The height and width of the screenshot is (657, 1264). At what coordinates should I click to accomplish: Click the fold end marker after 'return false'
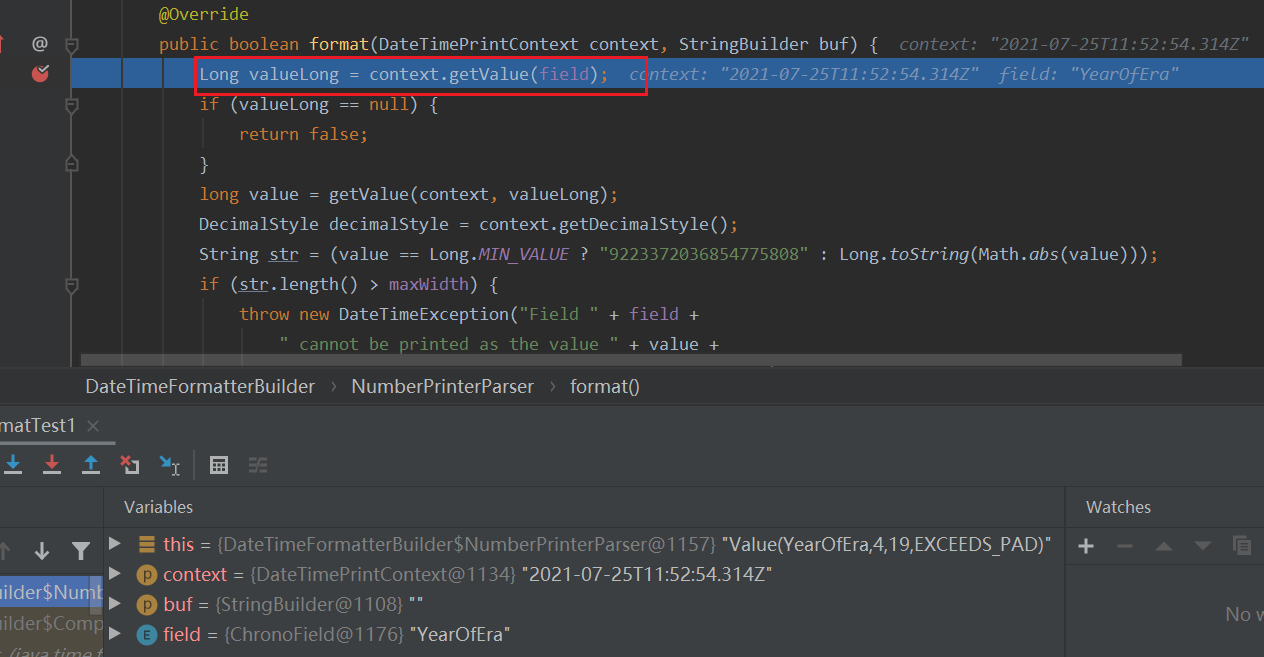[x=71, y=163]
